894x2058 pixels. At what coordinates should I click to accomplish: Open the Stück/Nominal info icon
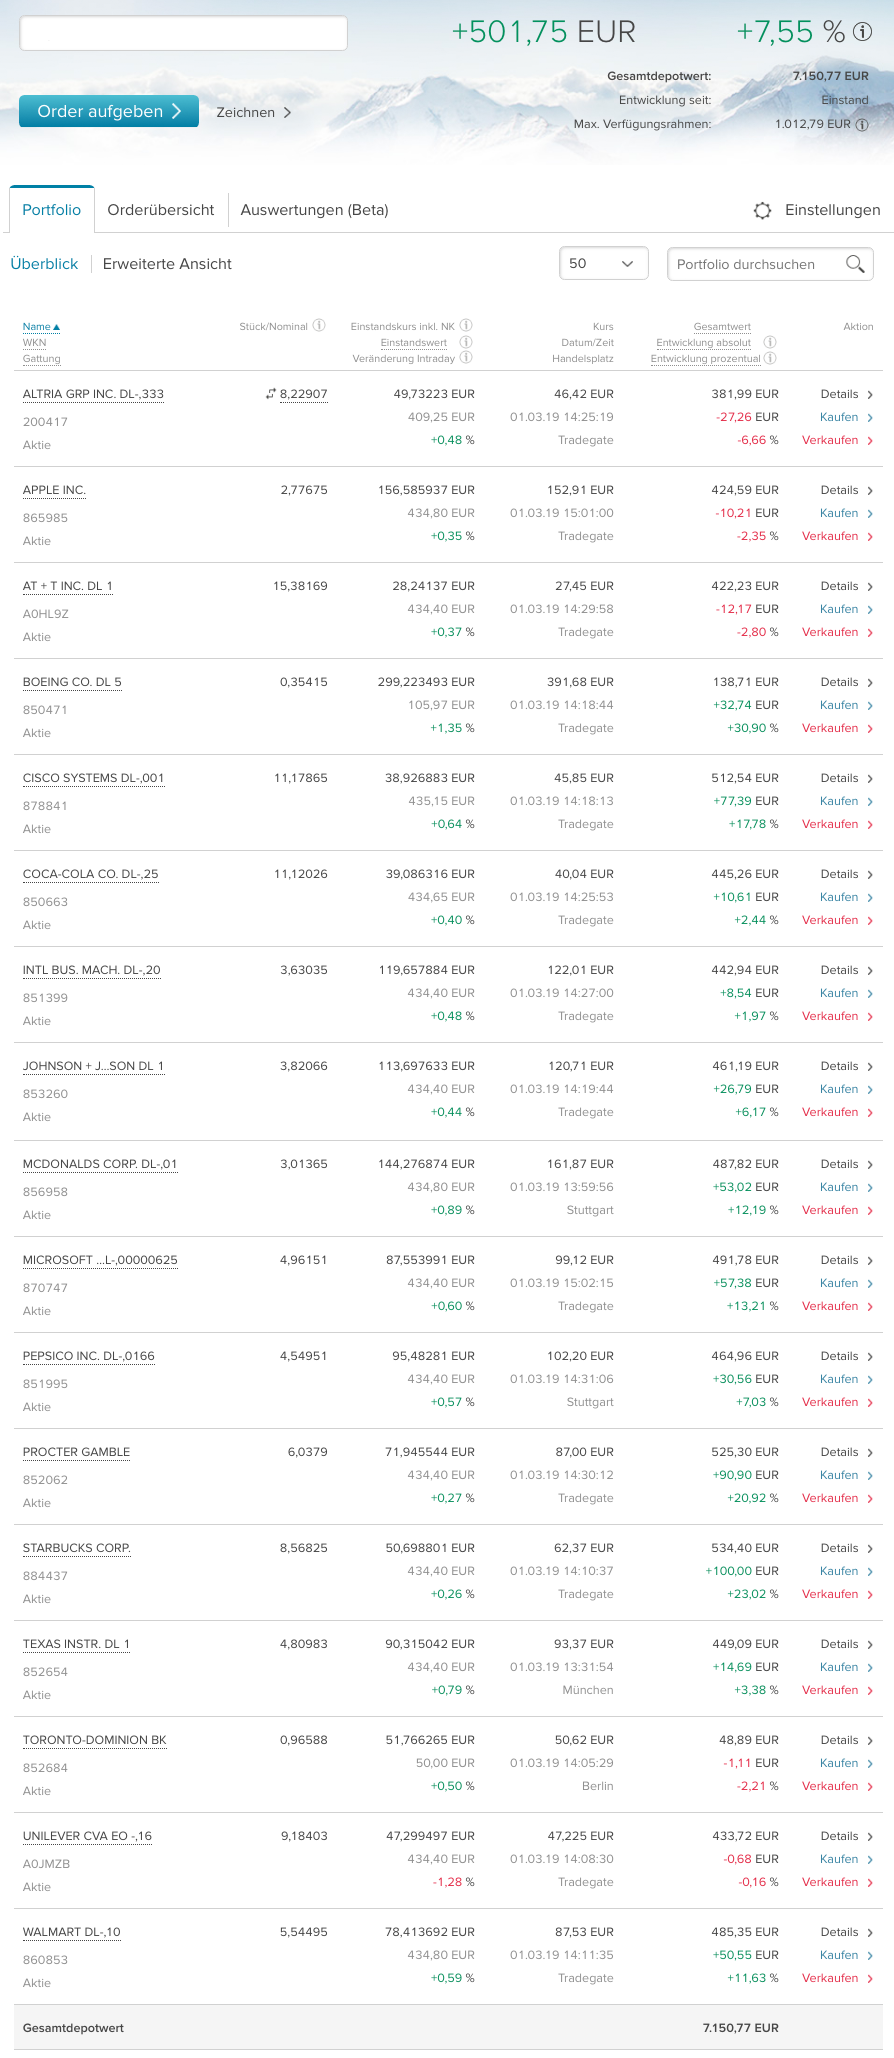coord(319,325)
